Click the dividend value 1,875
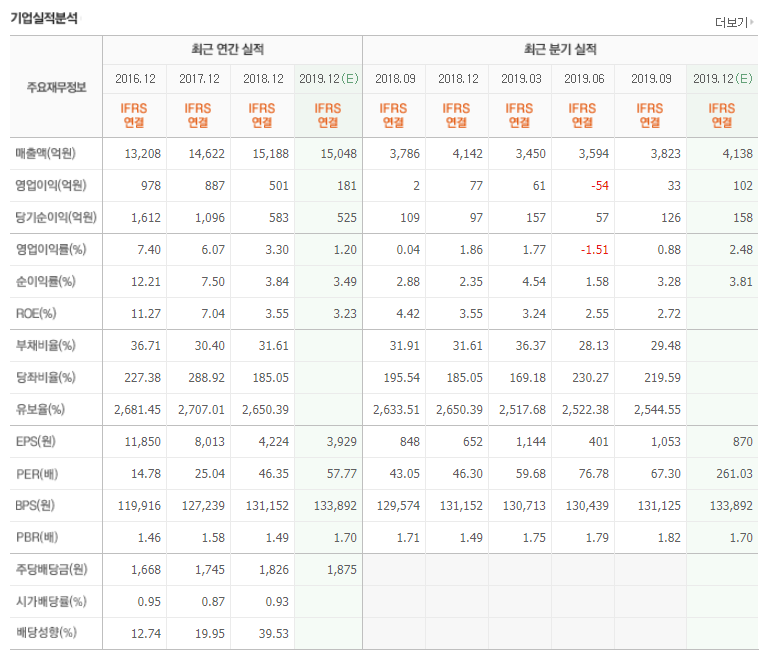 click(341, 570)
